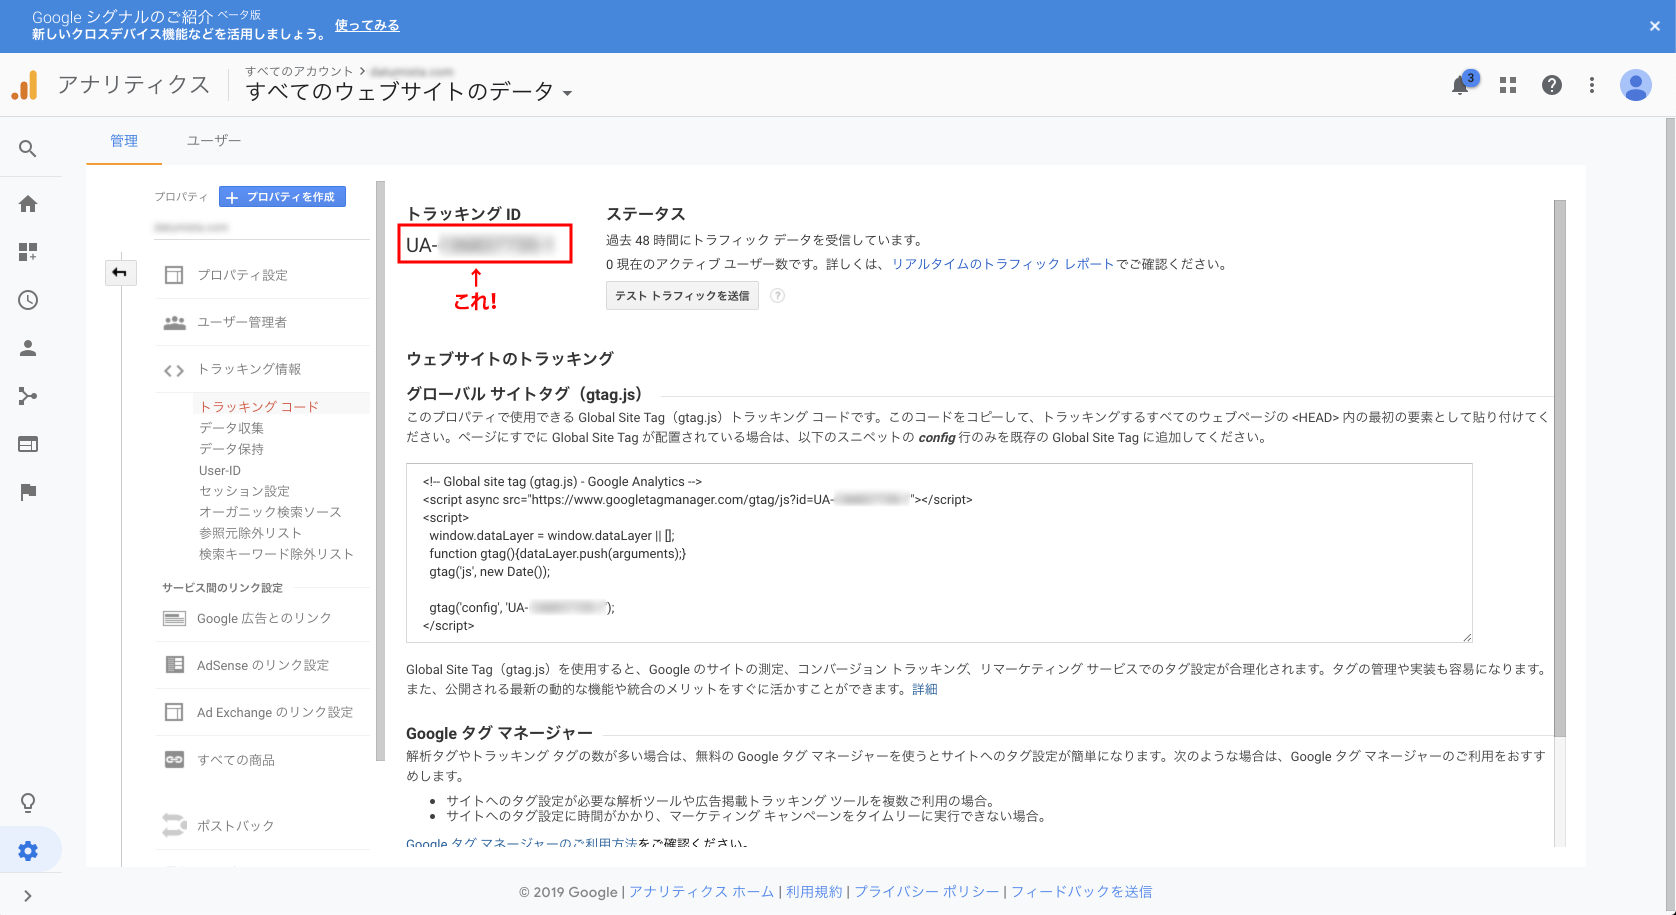
Task: Select User-ID submenu item
Action: coord(220,470)
